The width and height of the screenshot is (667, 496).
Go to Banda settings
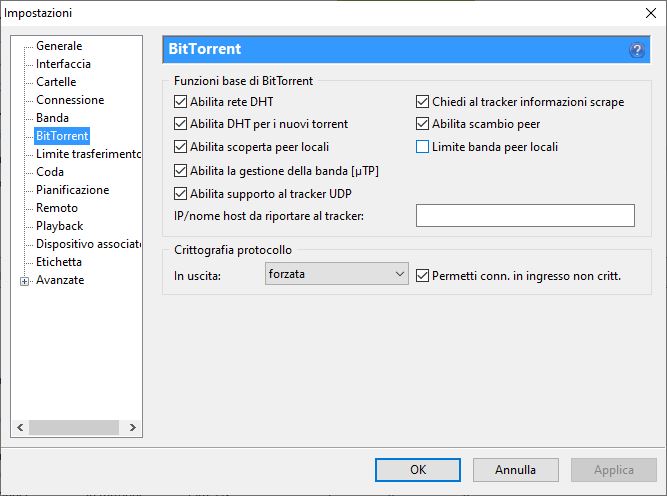point(52,118)
